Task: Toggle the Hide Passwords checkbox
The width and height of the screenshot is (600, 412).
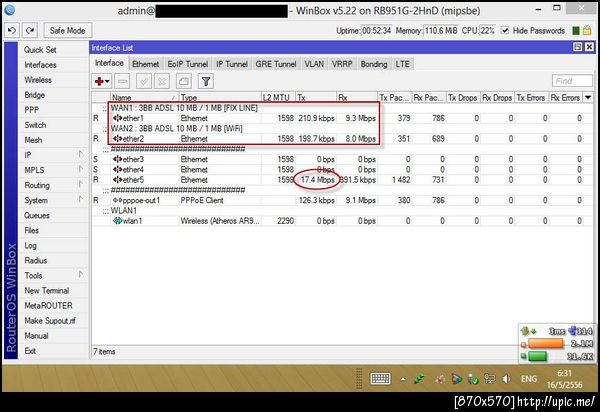Action: [x=505, y=30]
